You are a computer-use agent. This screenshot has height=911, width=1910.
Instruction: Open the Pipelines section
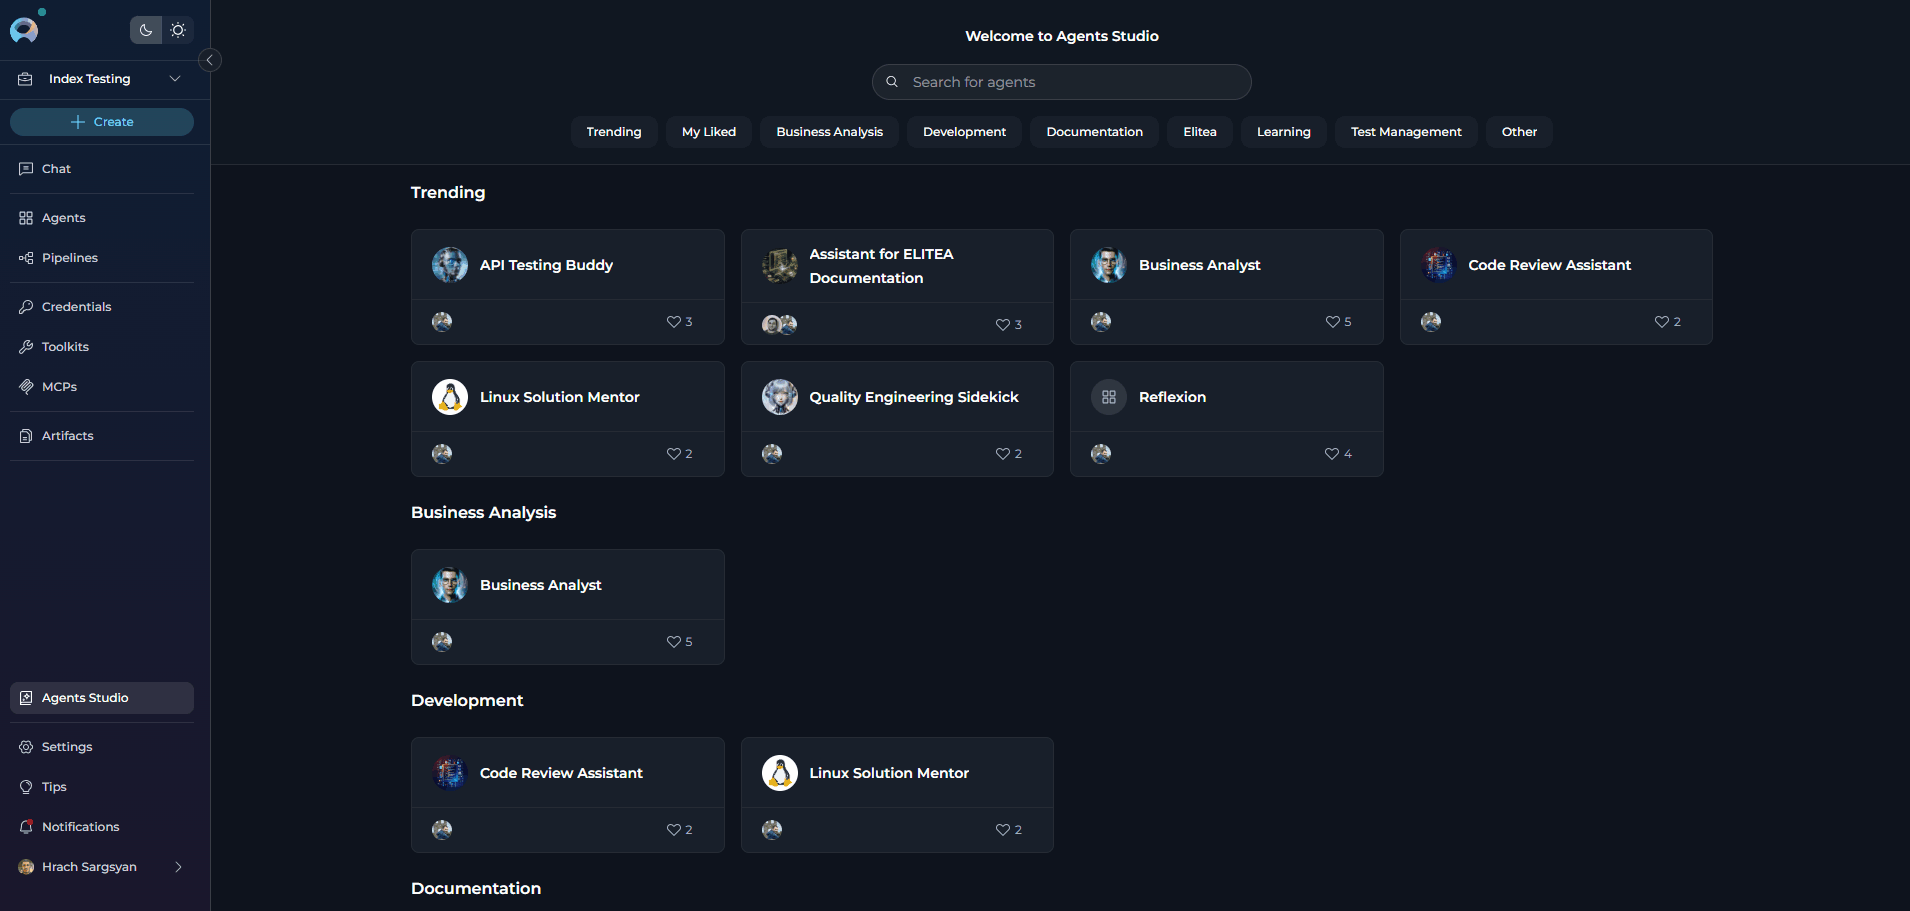[69, 257]
